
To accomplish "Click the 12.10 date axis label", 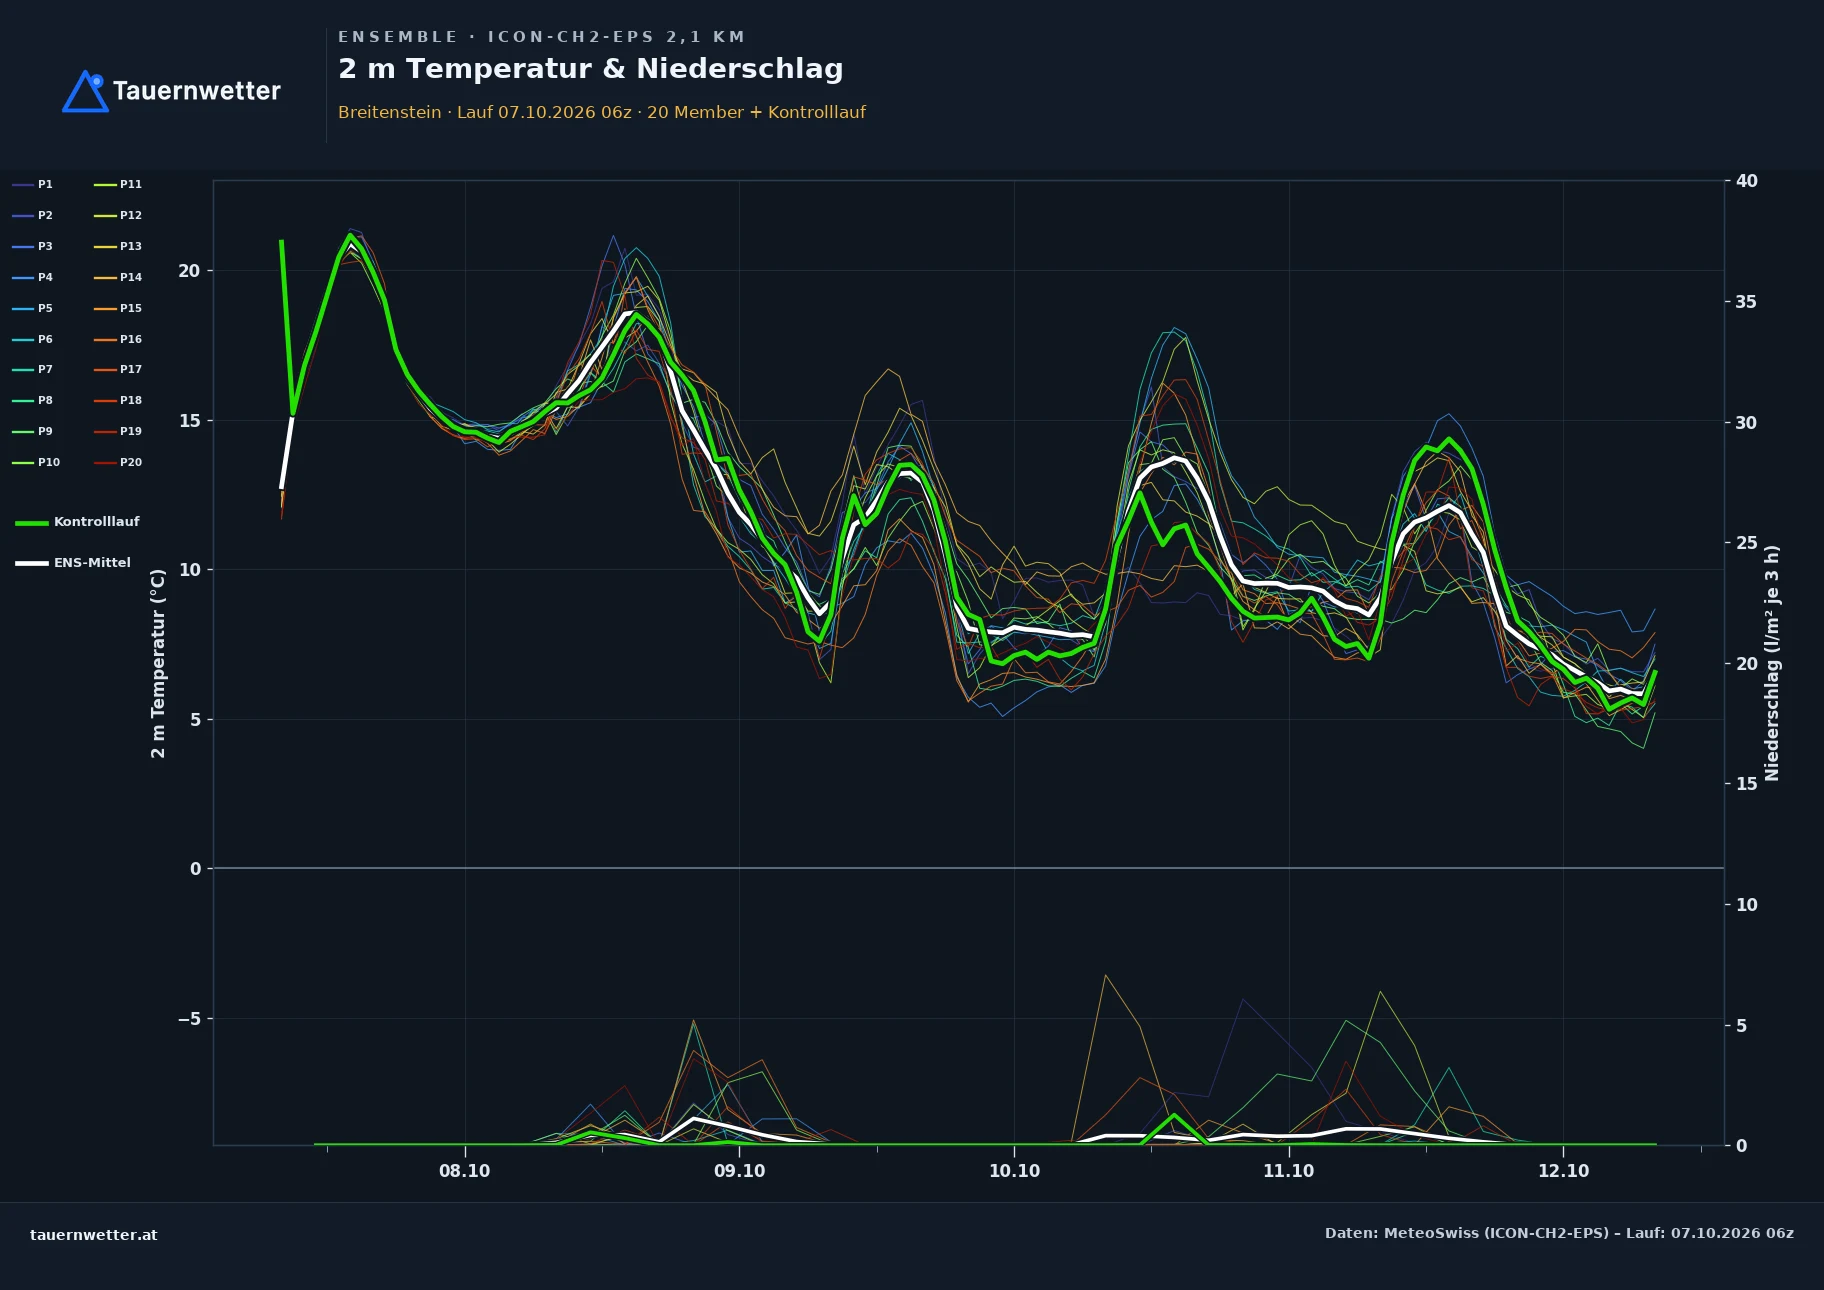I will click(1563, 1171).
